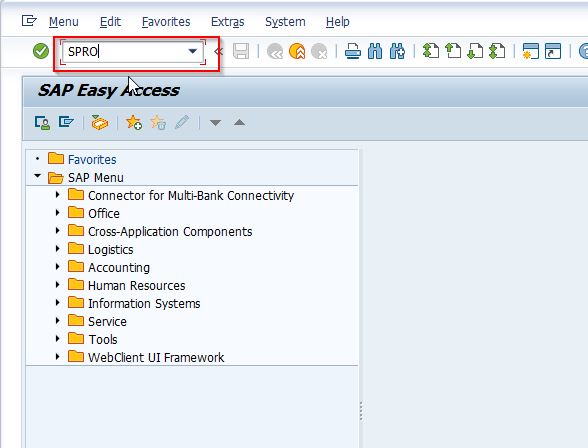Expand the Accounting folder node
This screenshot has height=448, width=588.
[57, 267]
